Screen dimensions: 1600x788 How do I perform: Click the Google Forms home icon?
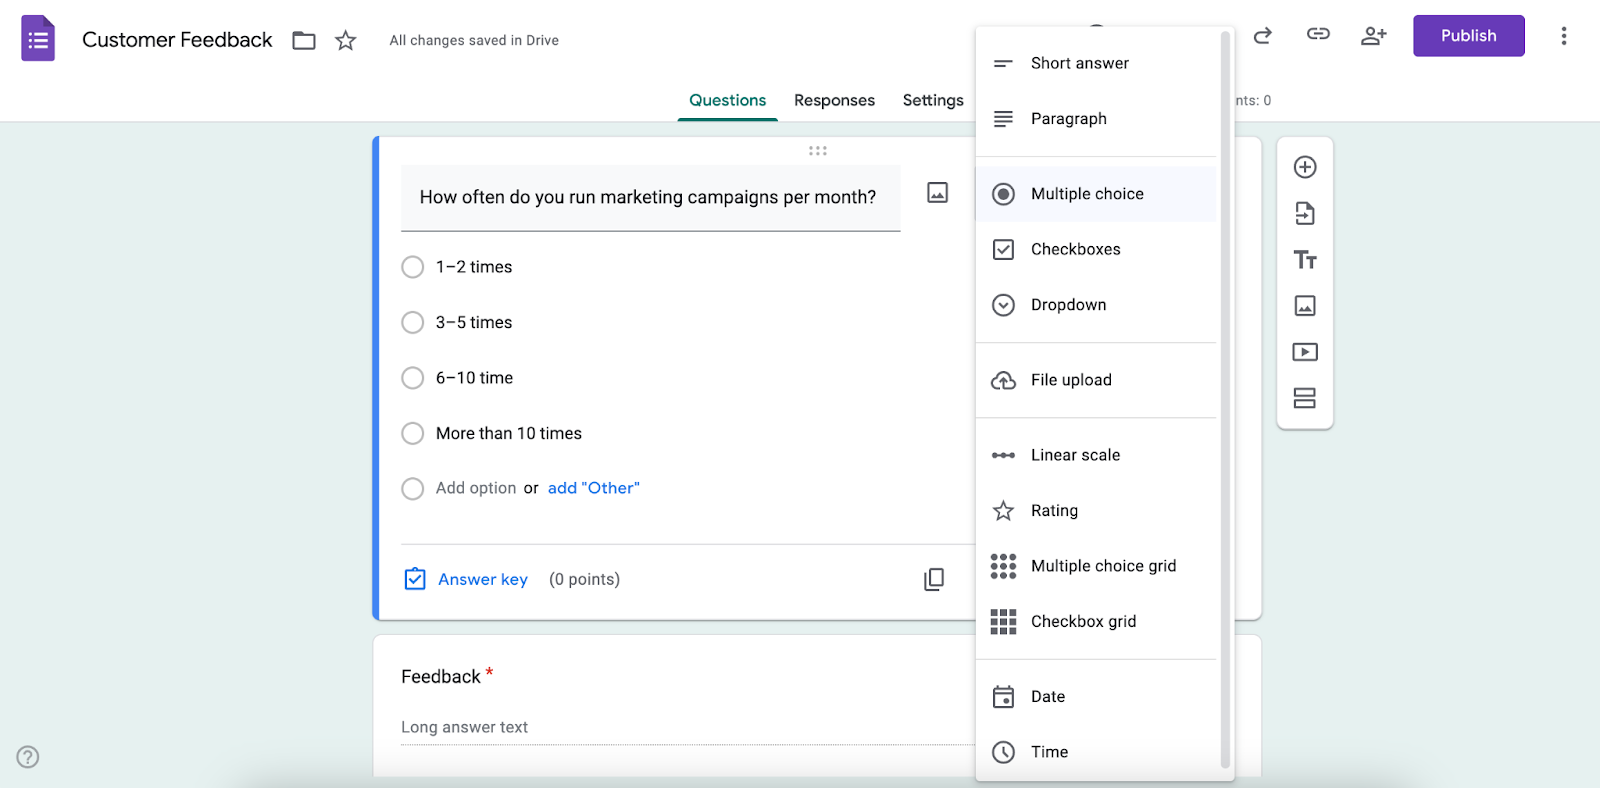point(38,39)
